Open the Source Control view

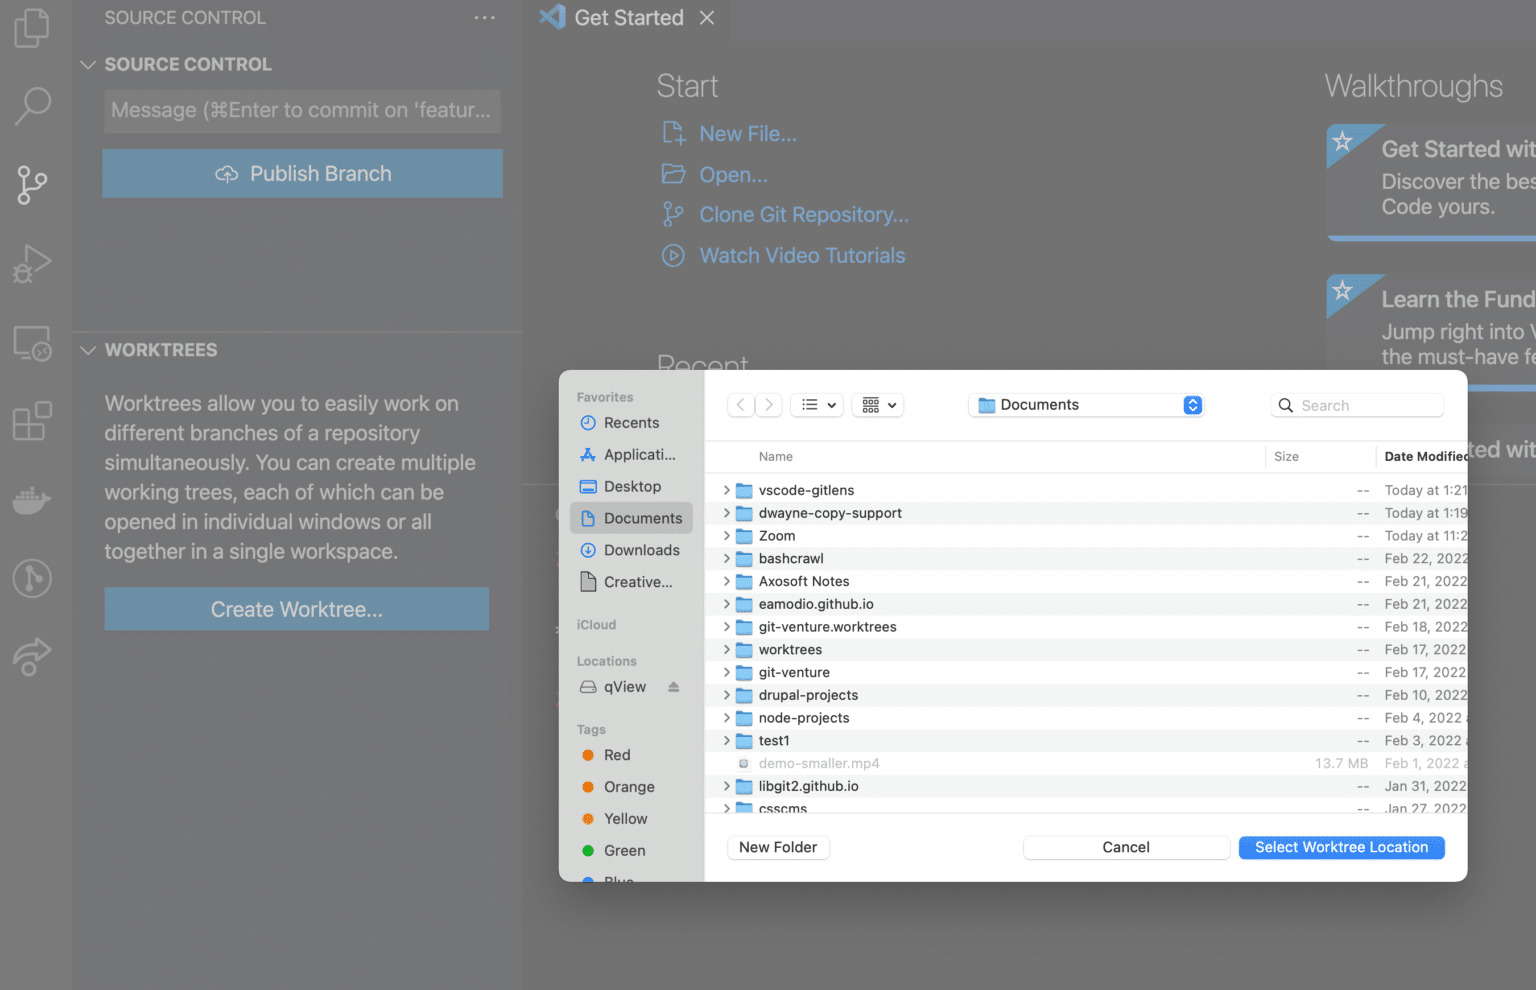[x=31, y=185]
